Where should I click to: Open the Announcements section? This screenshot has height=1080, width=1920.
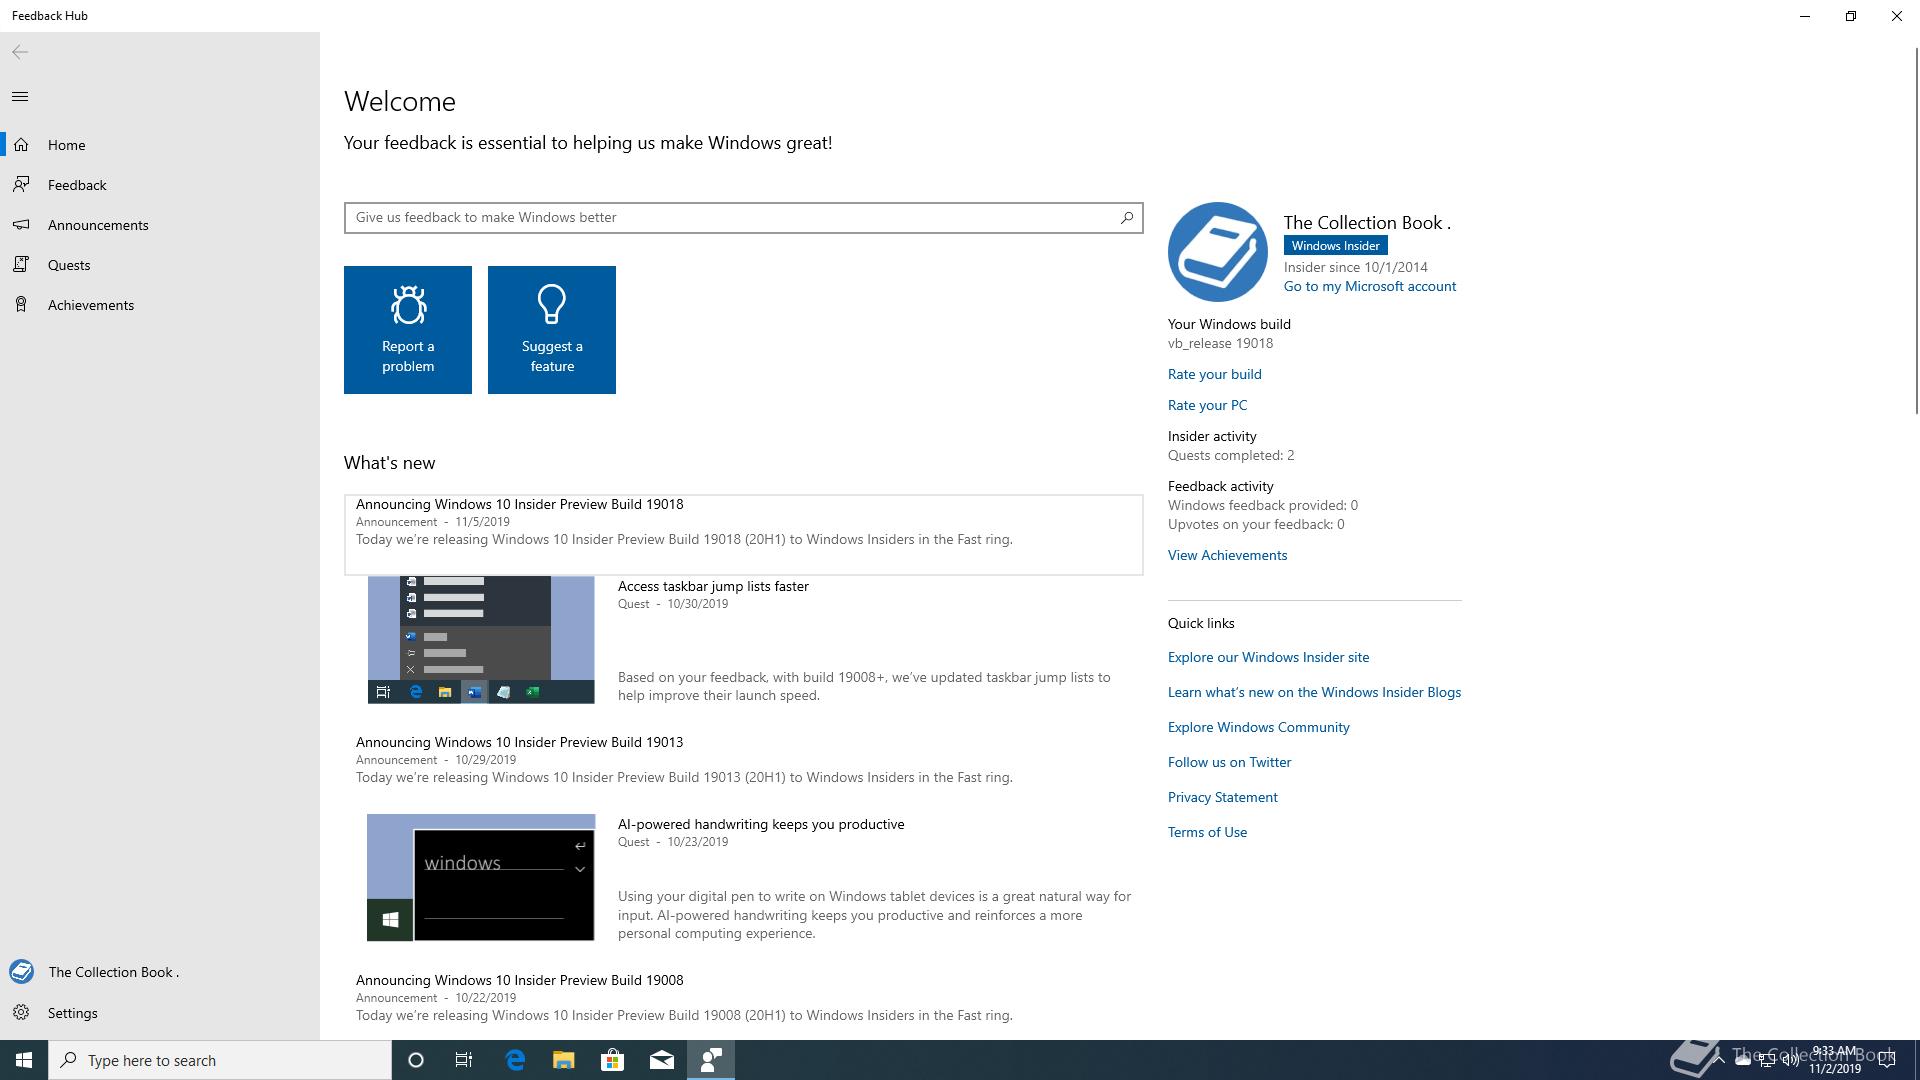[160, 225]
